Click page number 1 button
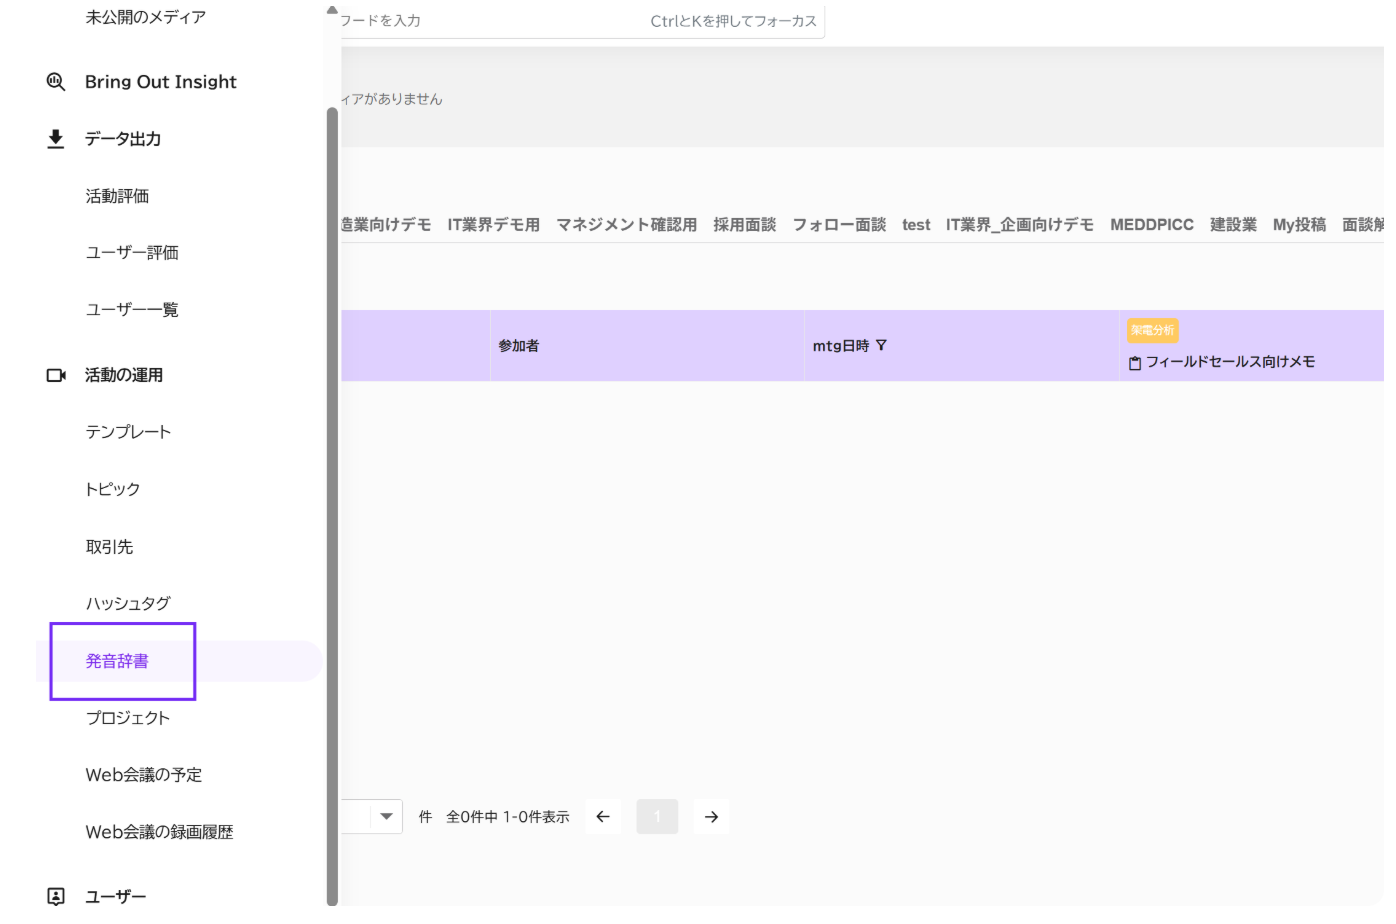1396x924 pixels. click(x=657, y=817)
